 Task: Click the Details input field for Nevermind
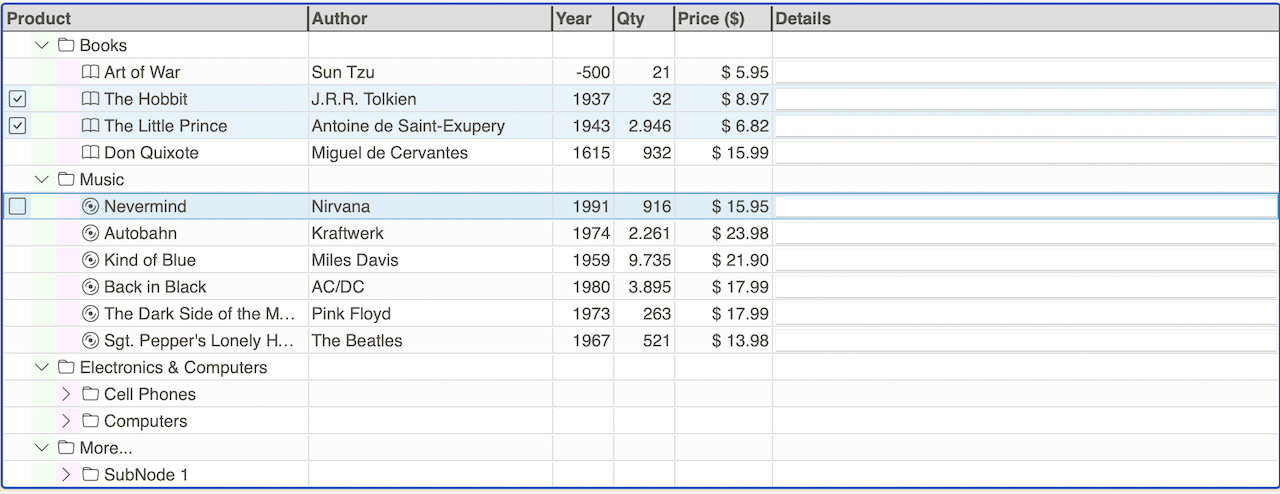[1027, 206]
